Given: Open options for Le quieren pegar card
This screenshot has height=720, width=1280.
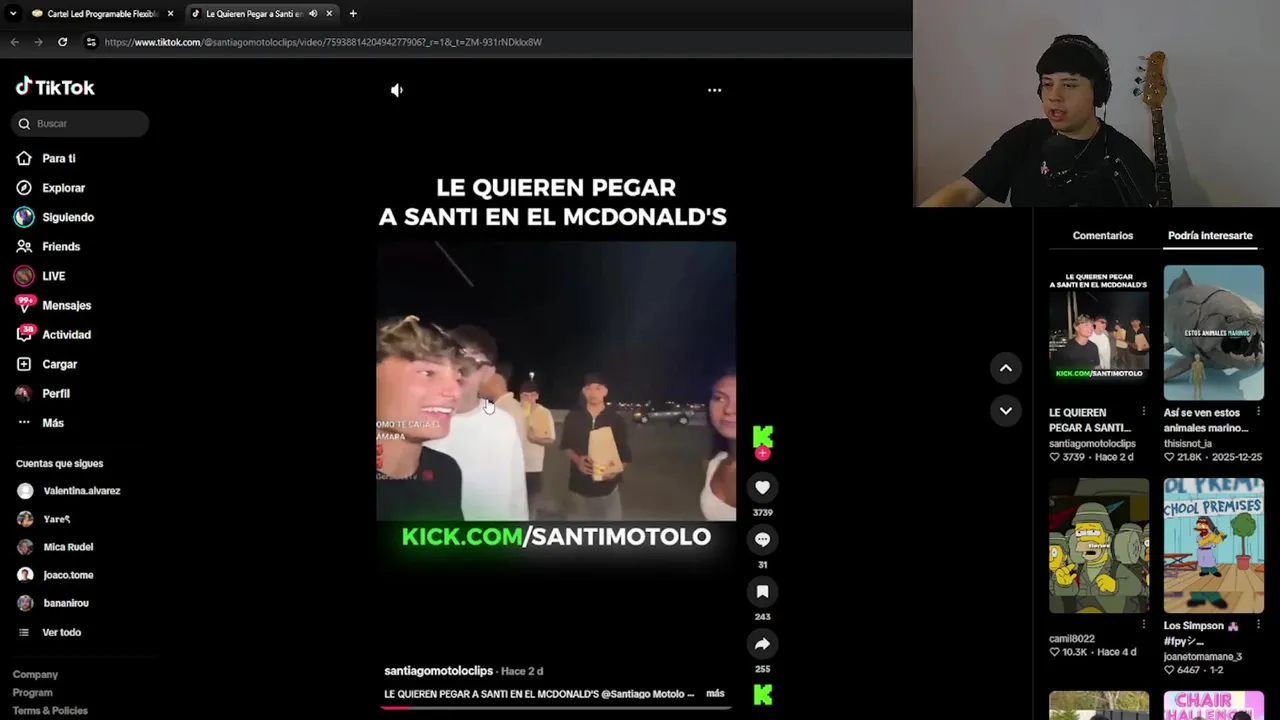Looking at the screenshot, I should pyautogui.click(x=1144, y=412).
